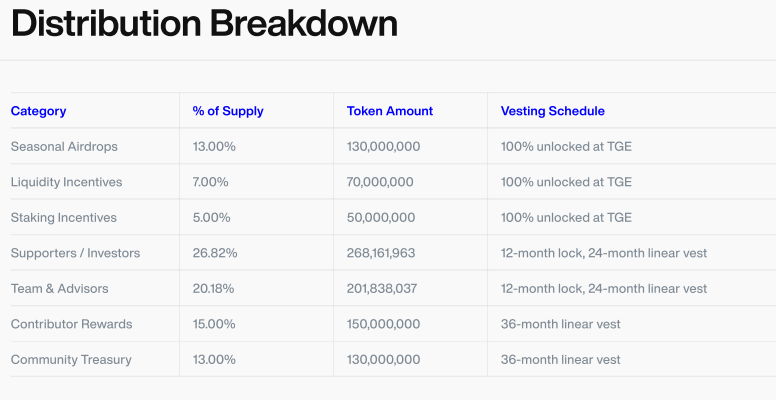Select the Staking Incentives row label
This screenshot has width=776, height=400.
pos(64,217)
